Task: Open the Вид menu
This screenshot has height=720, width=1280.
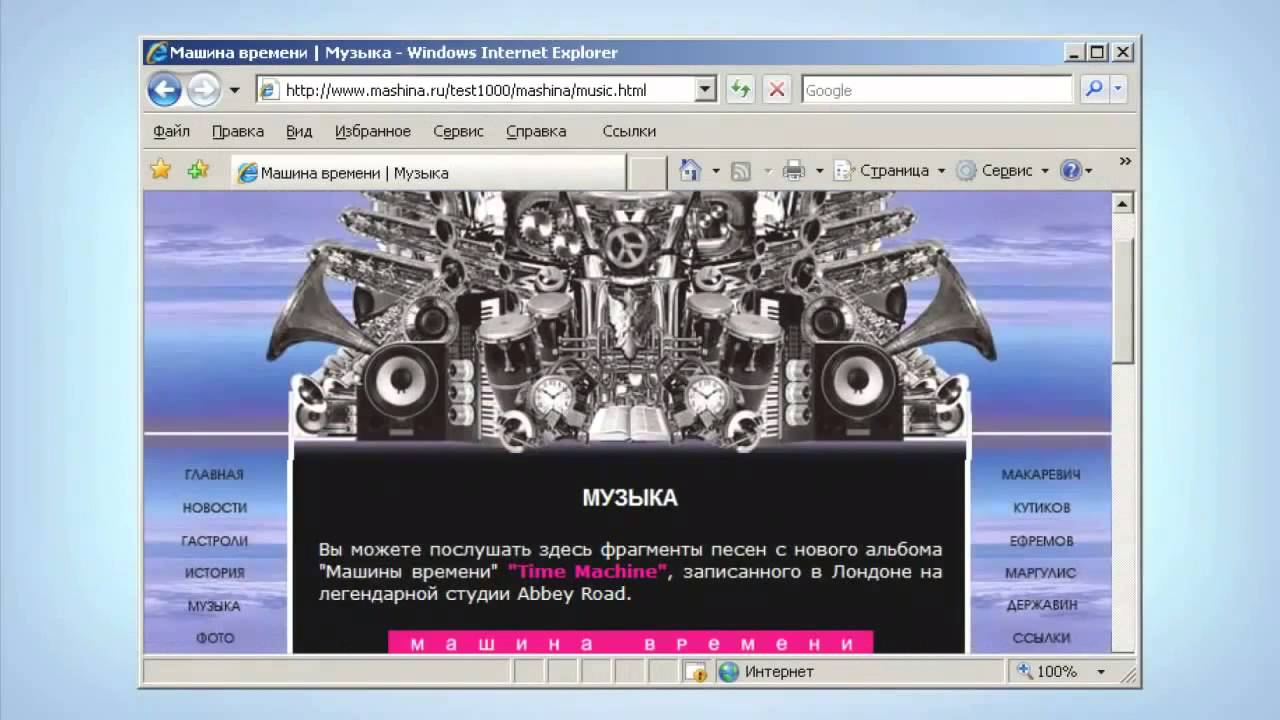Action: click(x=299, y=131)
